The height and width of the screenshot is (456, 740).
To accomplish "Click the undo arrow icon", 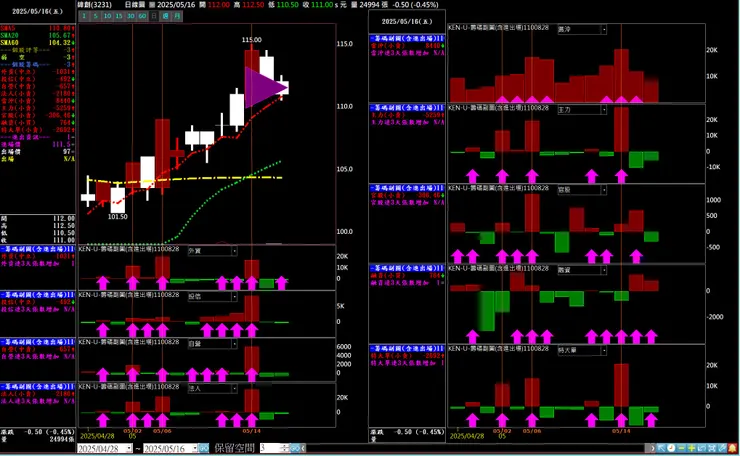I will (701, 448).
